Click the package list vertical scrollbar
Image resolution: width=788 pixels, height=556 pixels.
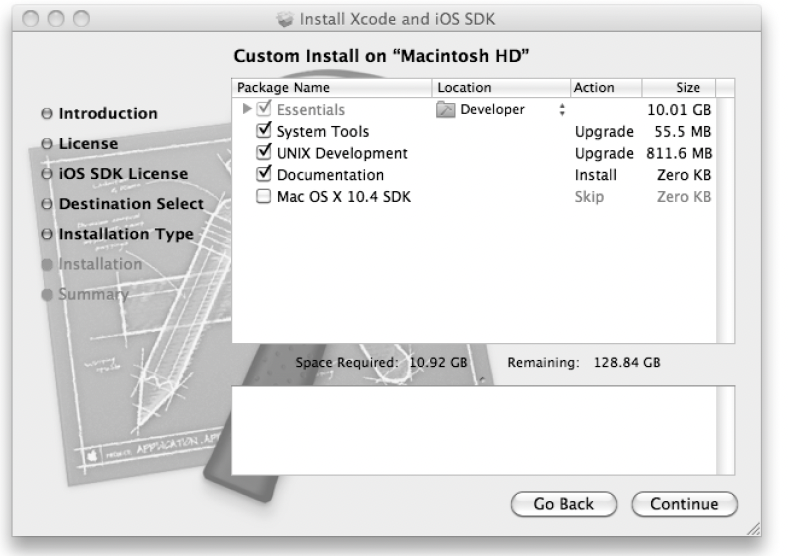coord(725,220)
